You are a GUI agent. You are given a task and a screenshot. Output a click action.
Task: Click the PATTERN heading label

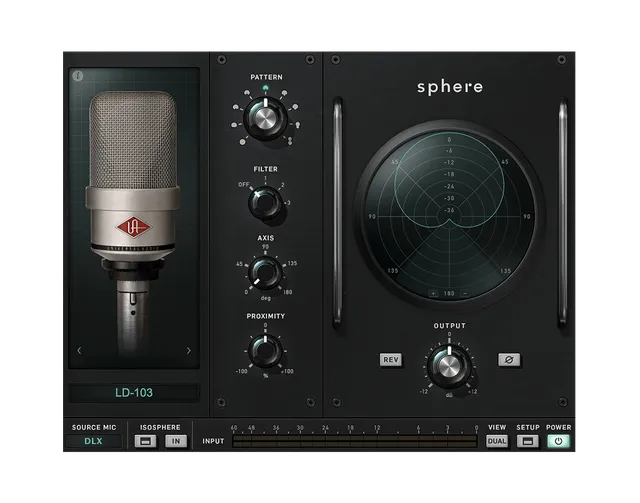[266, 77]
